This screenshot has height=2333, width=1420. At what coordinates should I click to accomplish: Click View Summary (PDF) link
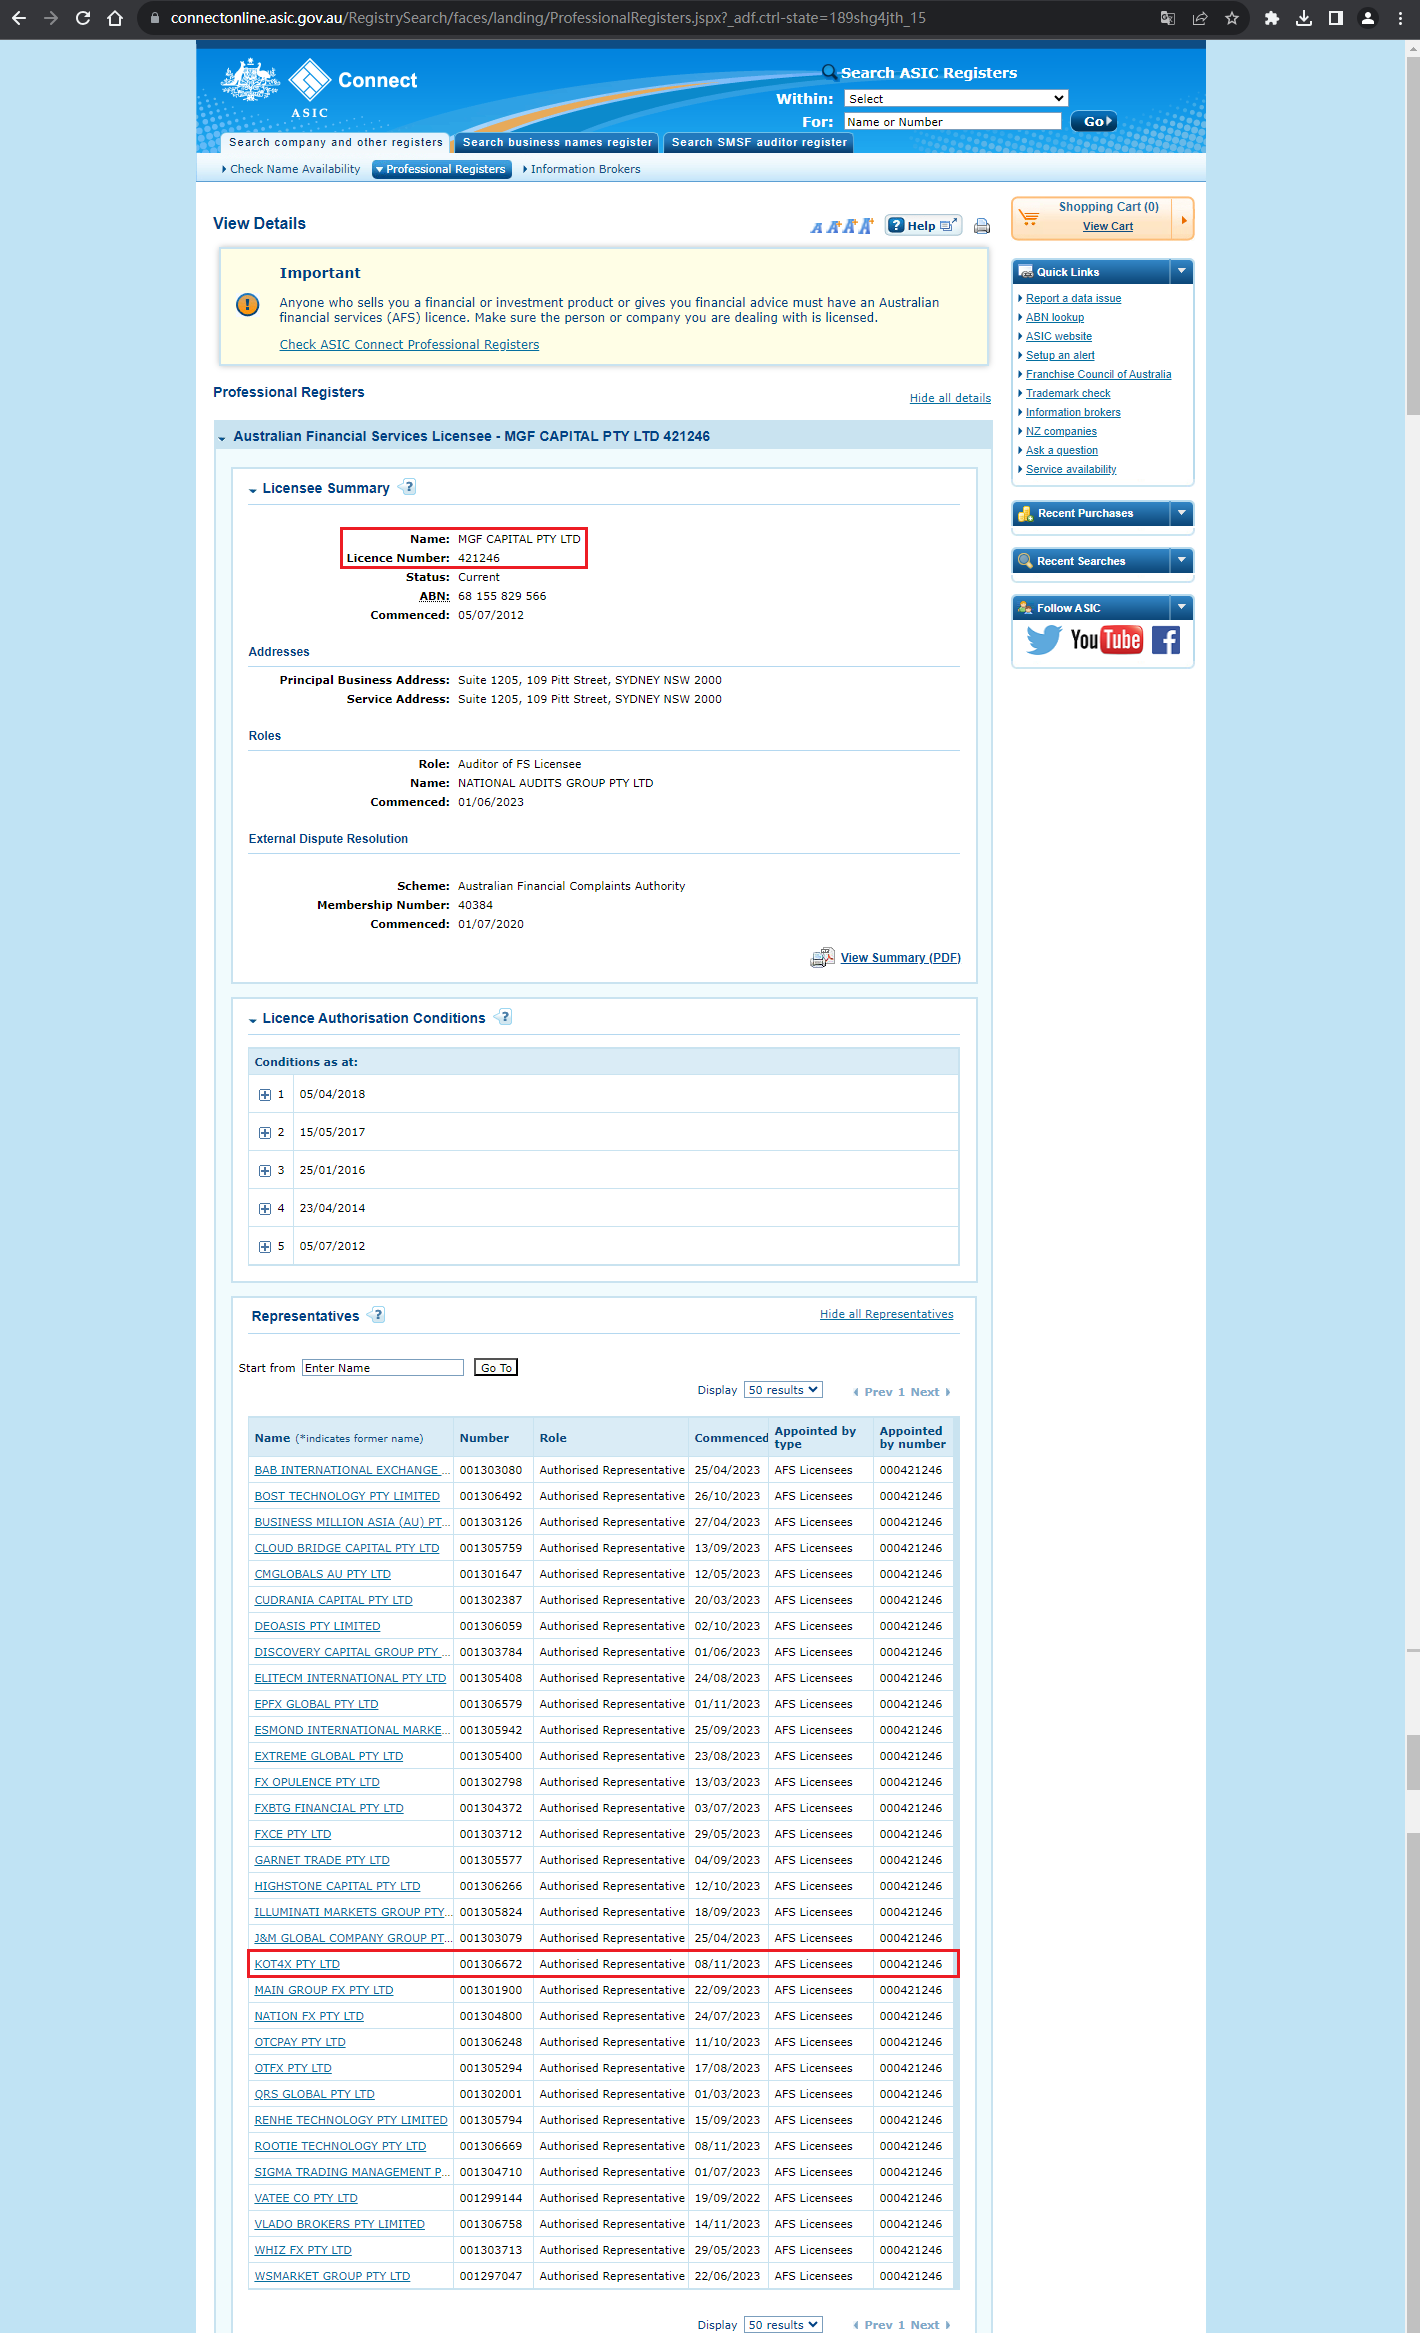(900, 958)
